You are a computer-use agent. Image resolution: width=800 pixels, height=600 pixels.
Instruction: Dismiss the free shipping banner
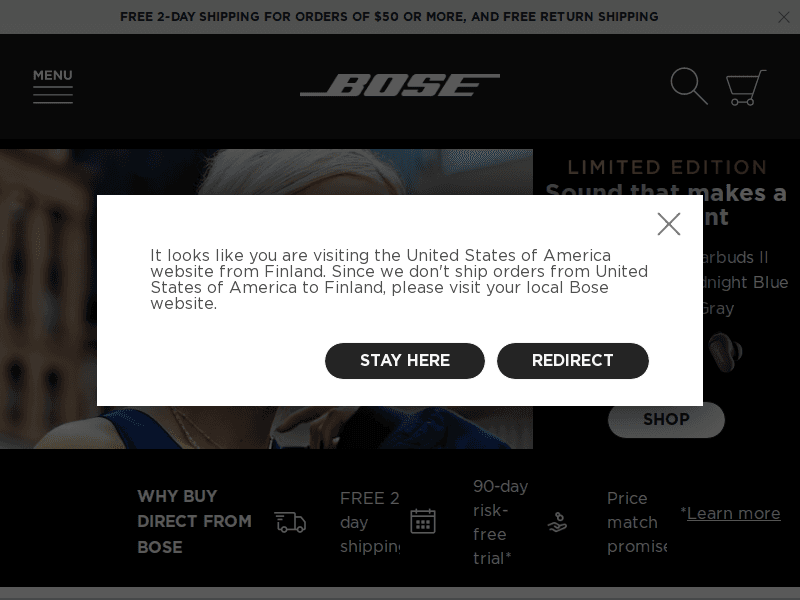[784, 17]
